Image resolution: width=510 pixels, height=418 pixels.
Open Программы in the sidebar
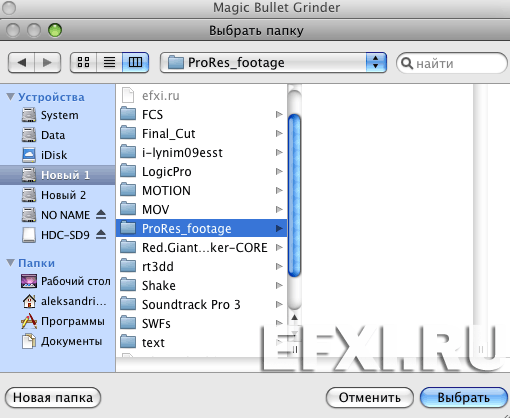(x=57, y=321)
